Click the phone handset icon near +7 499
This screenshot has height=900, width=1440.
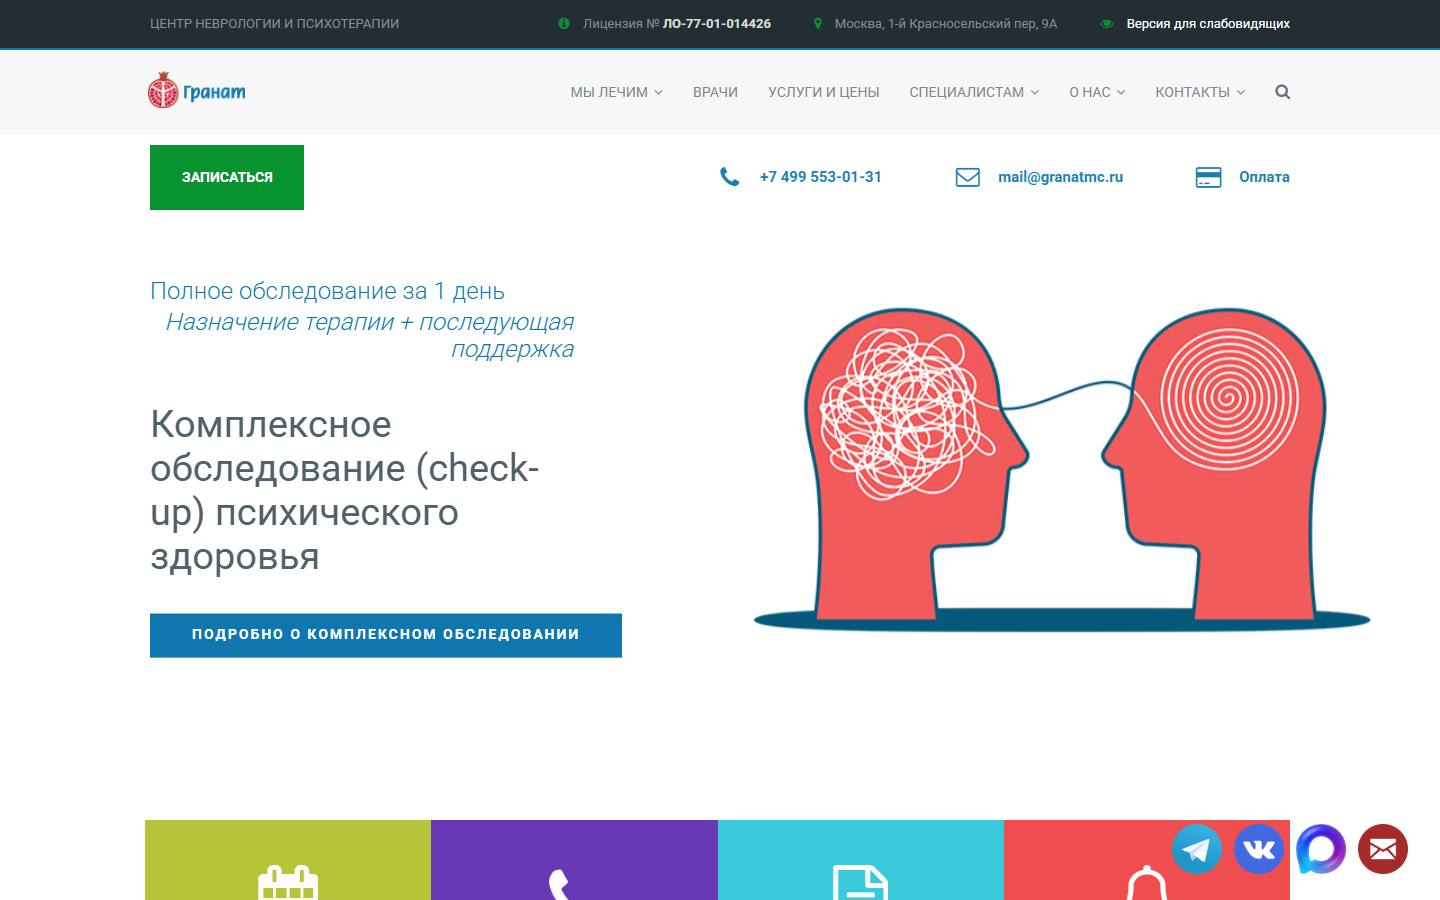(730, 177)
